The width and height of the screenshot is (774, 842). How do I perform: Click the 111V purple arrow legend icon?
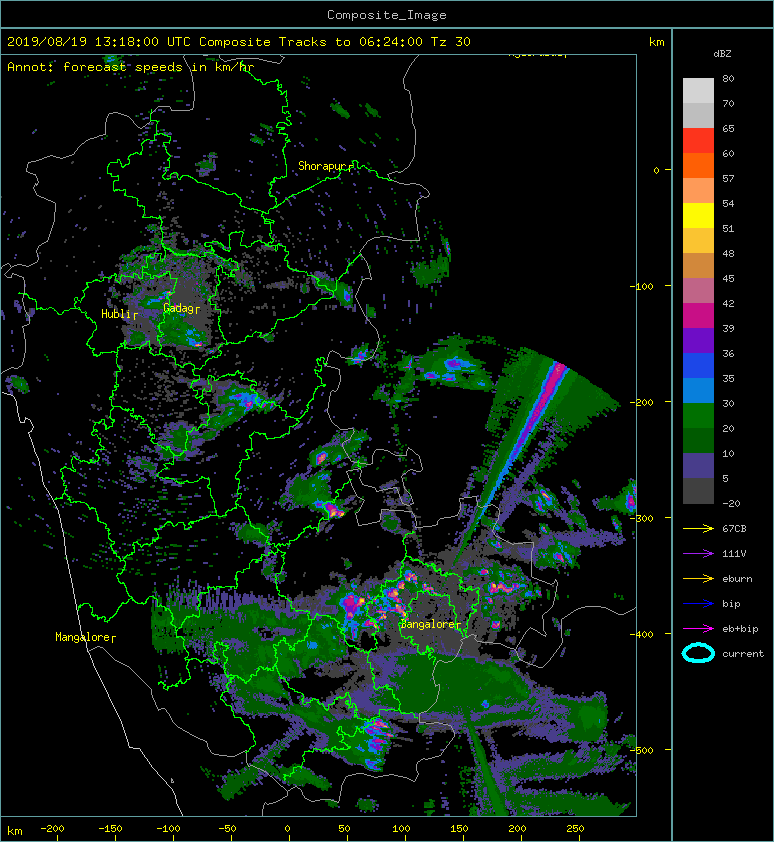pos(698,554)
